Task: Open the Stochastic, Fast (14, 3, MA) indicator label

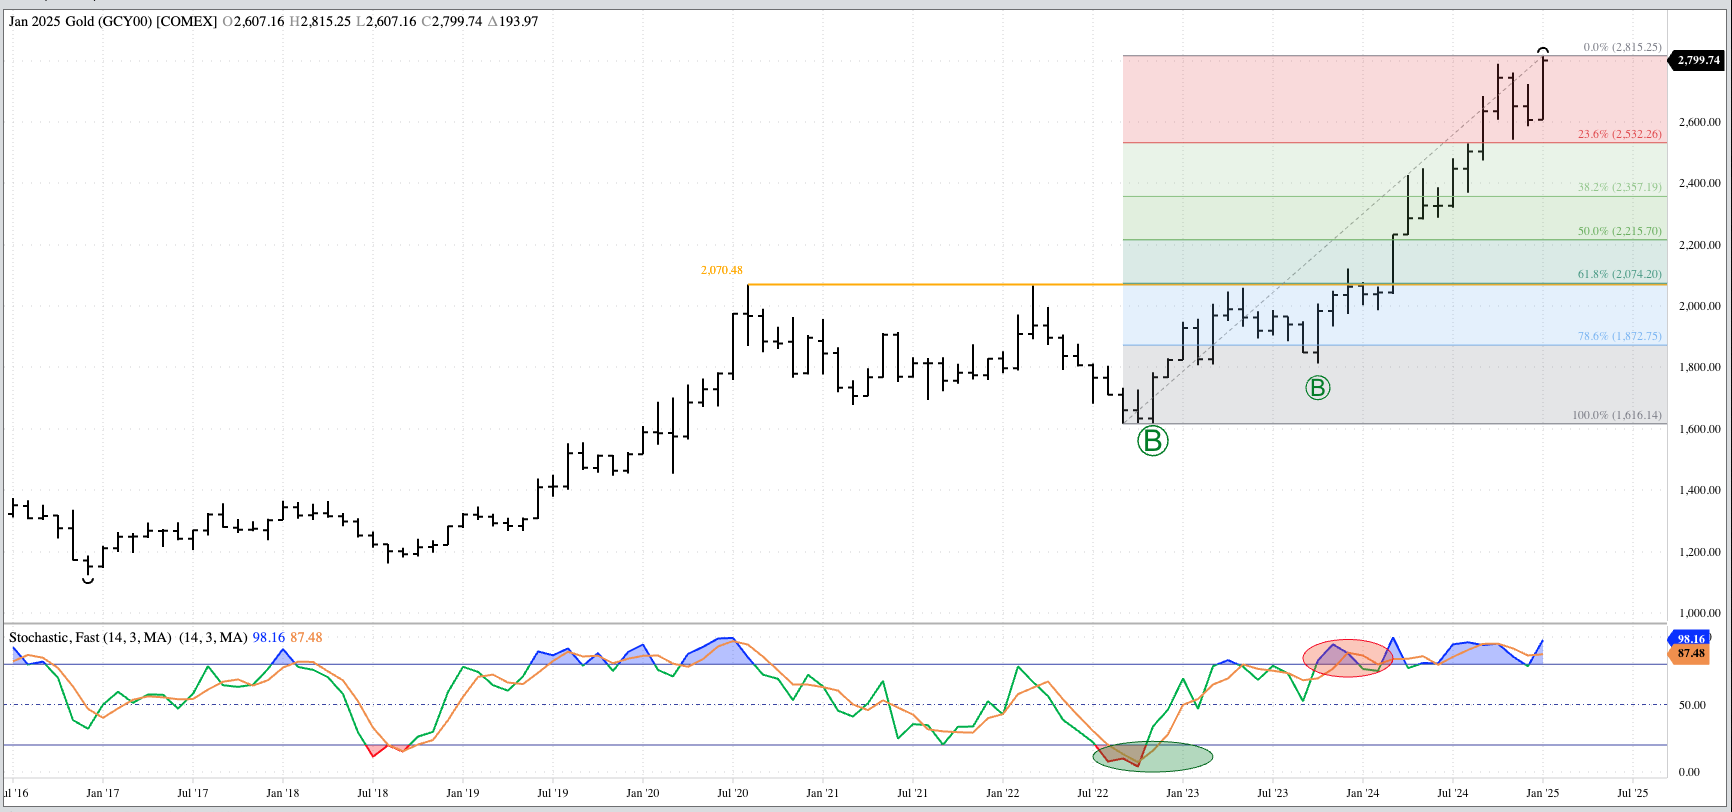Action: click(90, 637)
